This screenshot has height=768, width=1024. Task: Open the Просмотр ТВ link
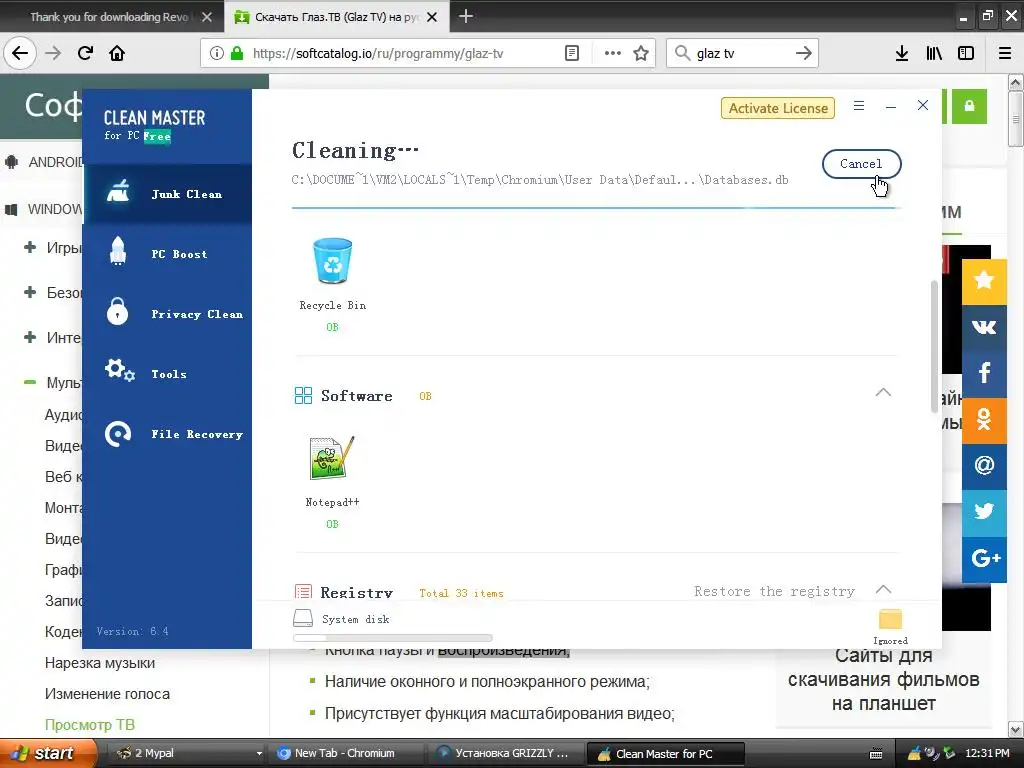89,724
